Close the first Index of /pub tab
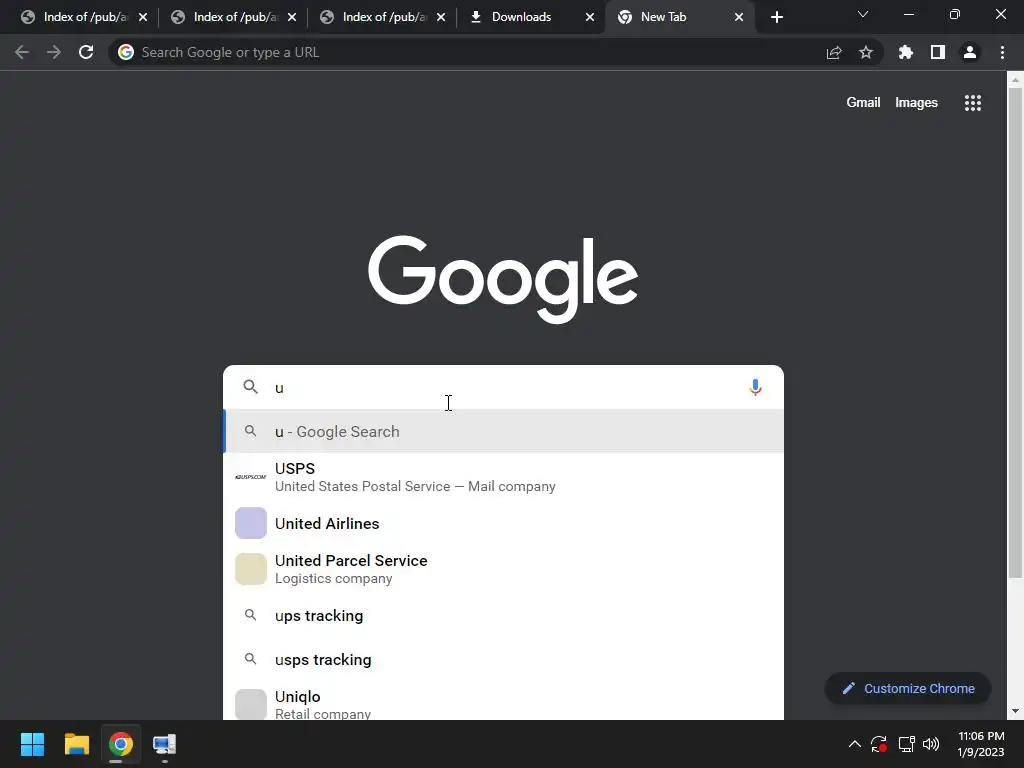 (x=143, y=17)
